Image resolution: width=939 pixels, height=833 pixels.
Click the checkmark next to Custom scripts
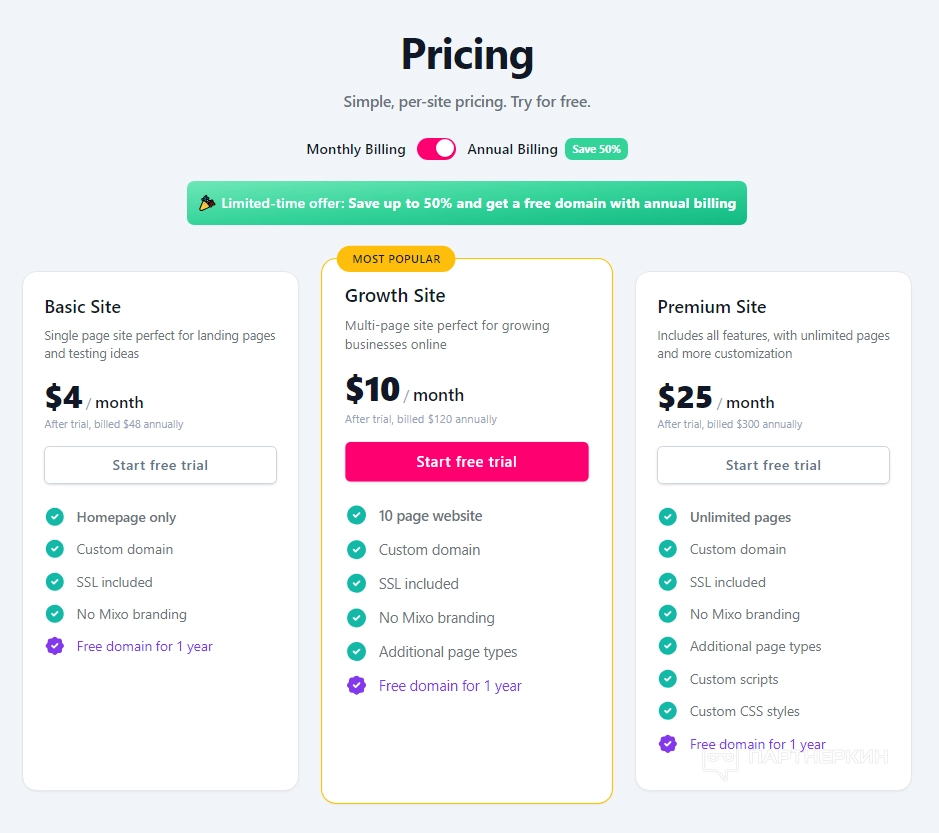coord(668,679)
